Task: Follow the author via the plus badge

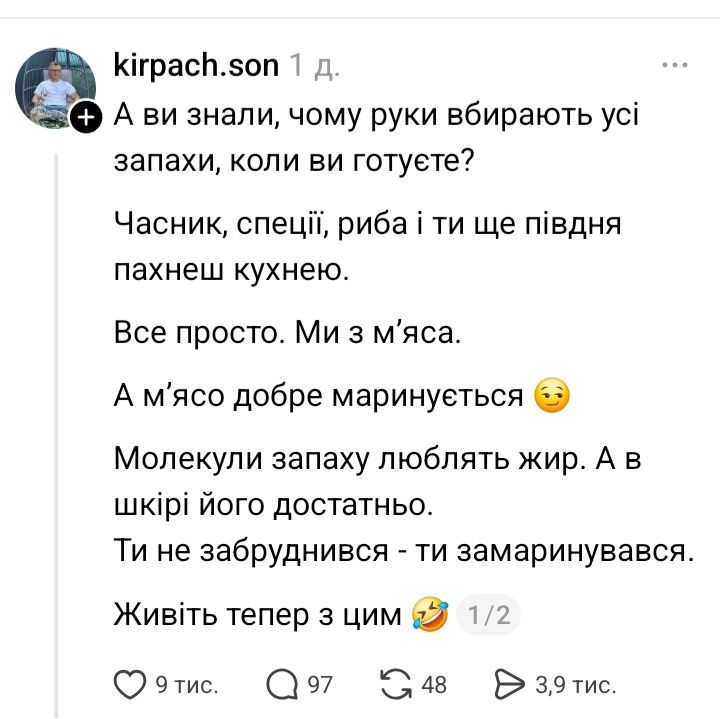Action: pyautogui.click(x=87, y=118)
